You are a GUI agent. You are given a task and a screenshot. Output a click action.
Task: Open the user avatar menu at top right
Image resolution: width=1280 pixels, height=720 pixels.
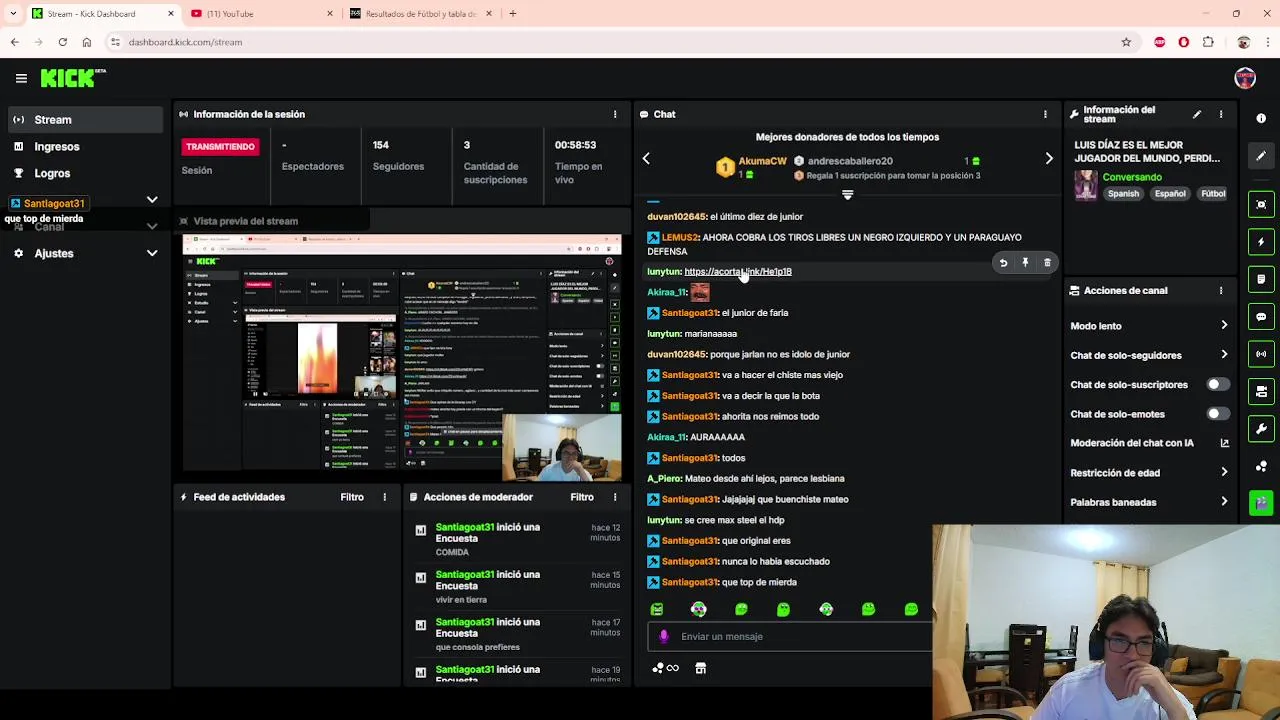[x=1245, y=78]
